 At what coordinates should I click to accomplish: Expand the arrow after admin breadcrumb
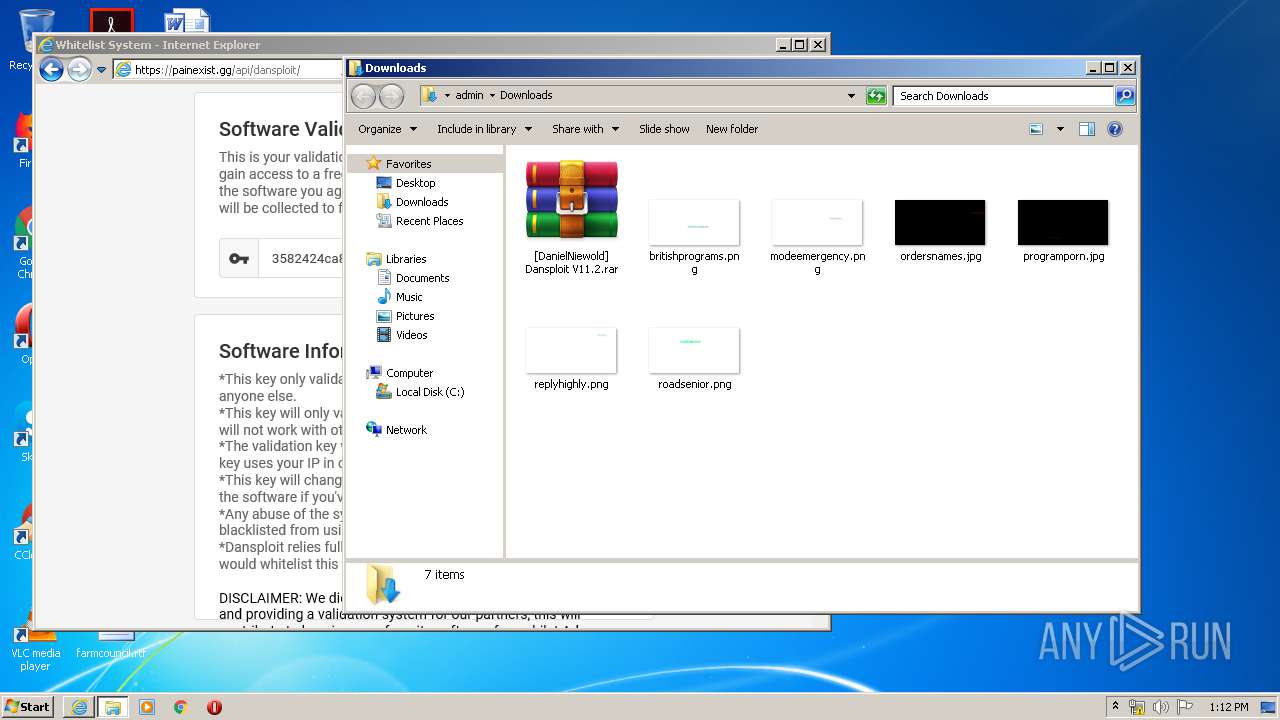coord(492,96)
